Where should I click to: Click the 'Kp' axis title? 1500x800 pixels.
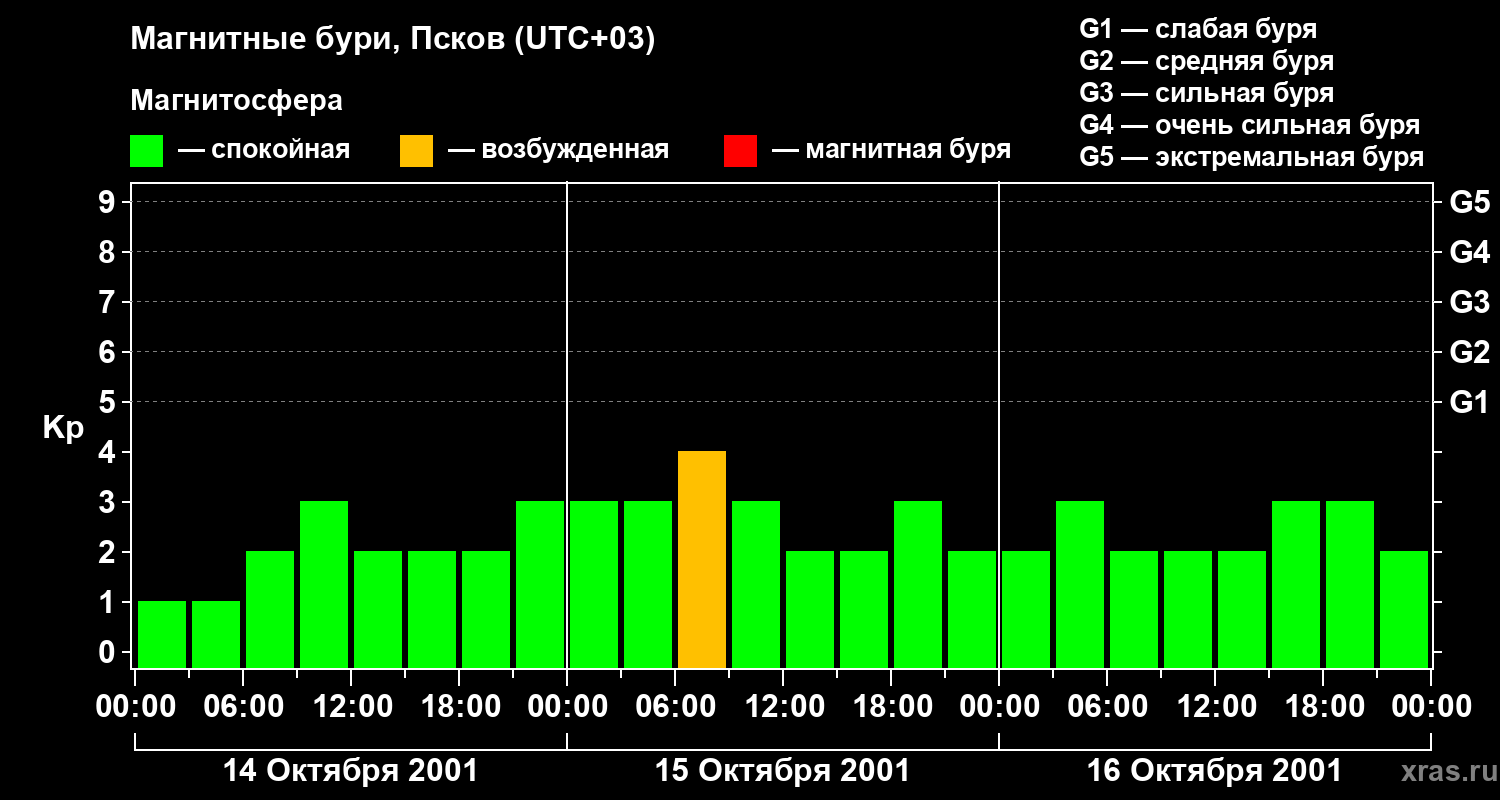click(63, 428)
